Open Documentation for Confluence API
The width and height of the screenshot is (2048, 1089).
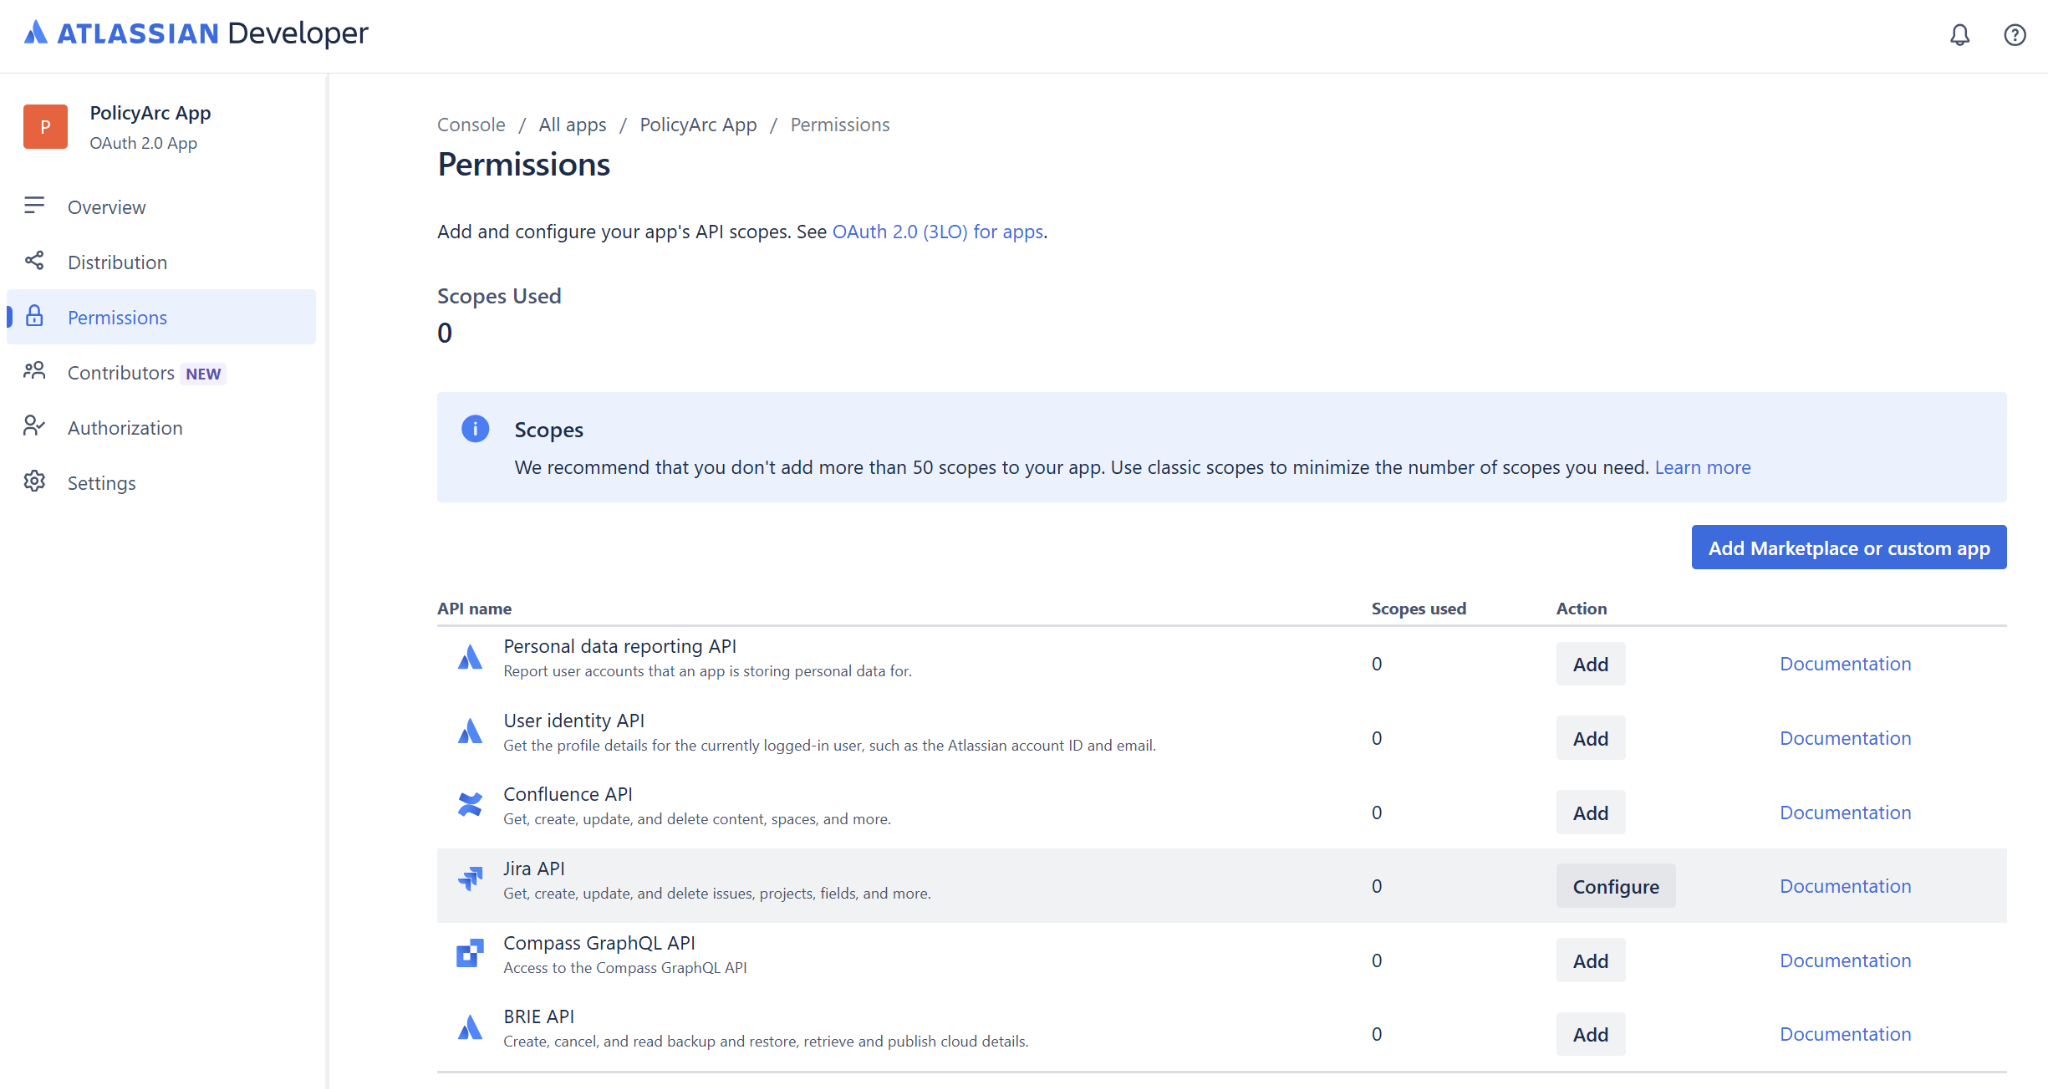click(1845, 812)
